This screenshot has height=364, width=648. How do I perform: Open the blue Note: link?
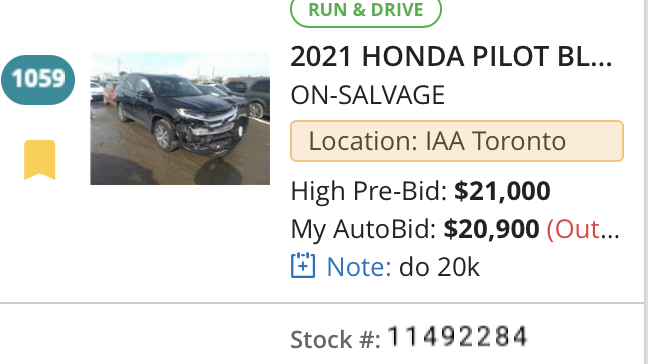(x=359, y=267)
